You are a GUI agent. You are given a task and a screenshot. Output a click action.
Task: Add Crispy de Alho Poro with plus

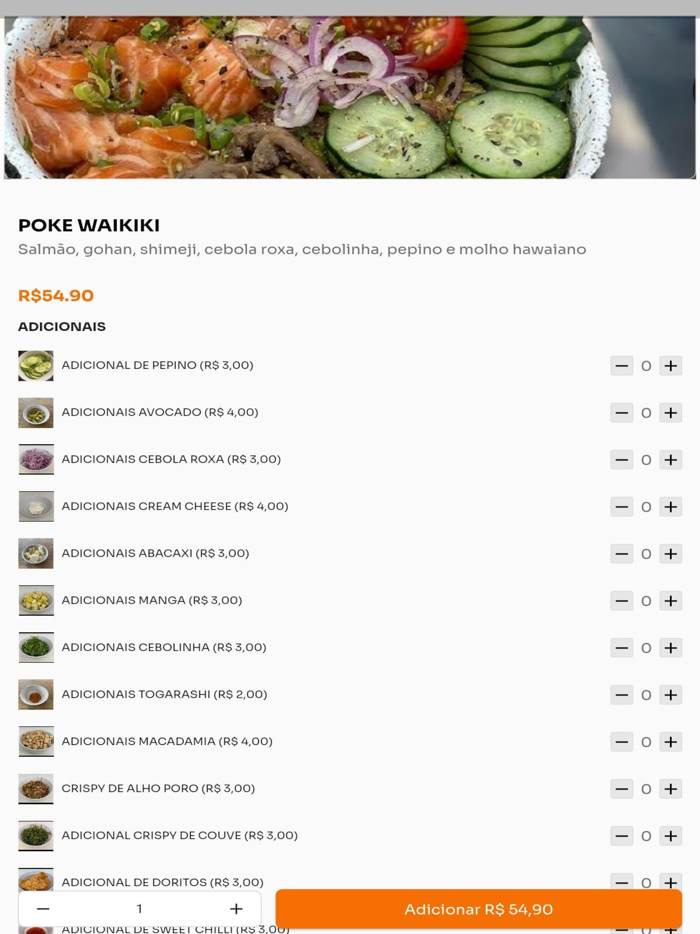pyautogui.click(x=670, y=789)
